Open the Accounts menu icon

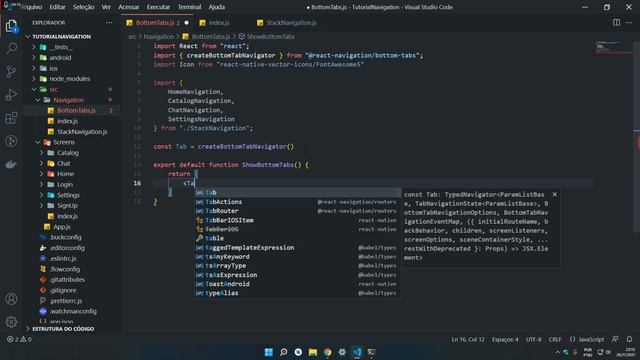[x=11, y=299]
